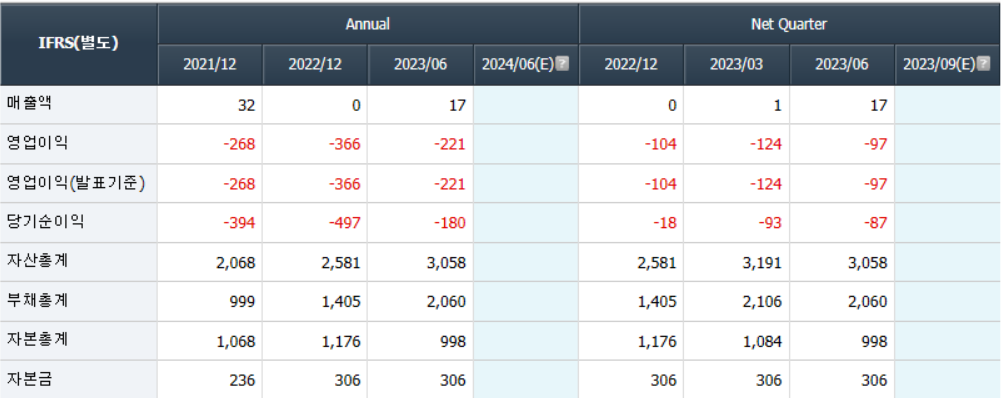Click the help icon beside 2023/09(E)
This screenshot has height=398, width=1002.
pos(984,65)
